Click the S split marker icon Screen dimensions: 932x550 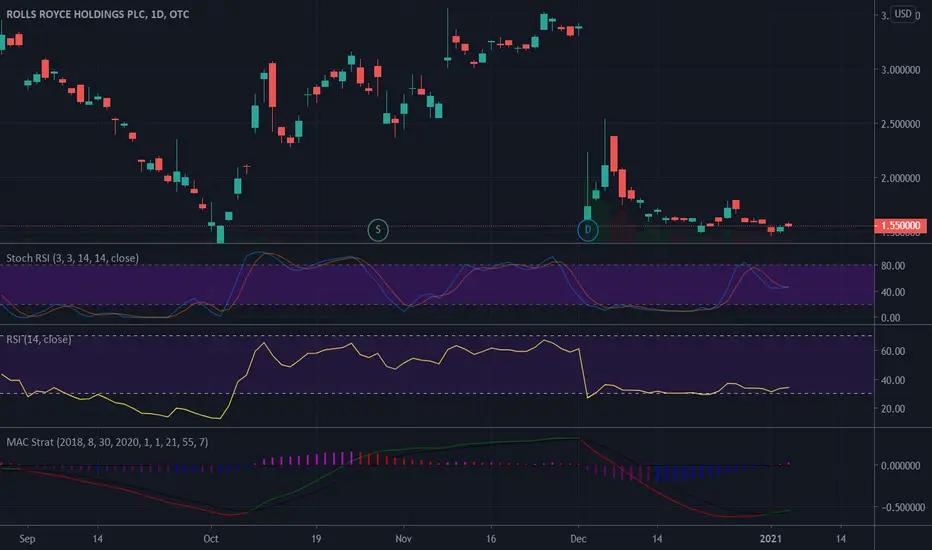[378, 230]
